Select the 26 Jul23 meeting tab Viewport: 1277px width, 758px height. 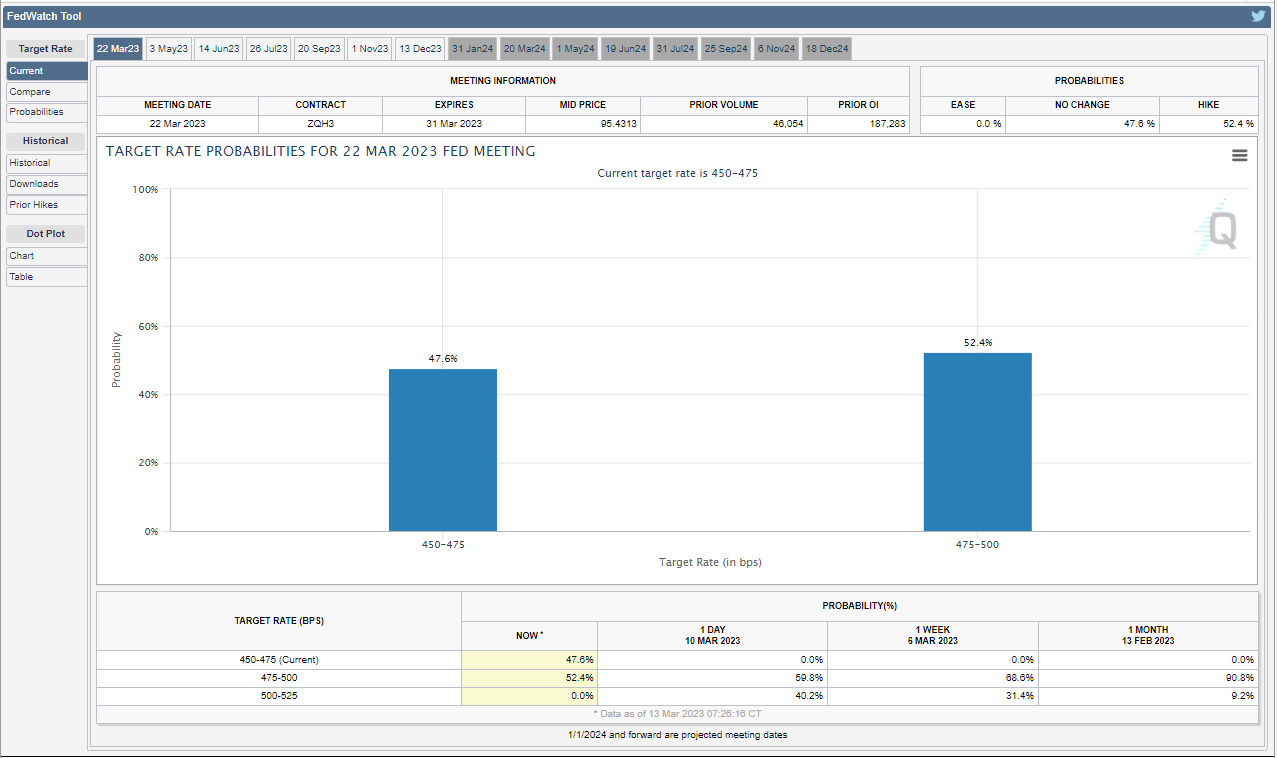269,48
